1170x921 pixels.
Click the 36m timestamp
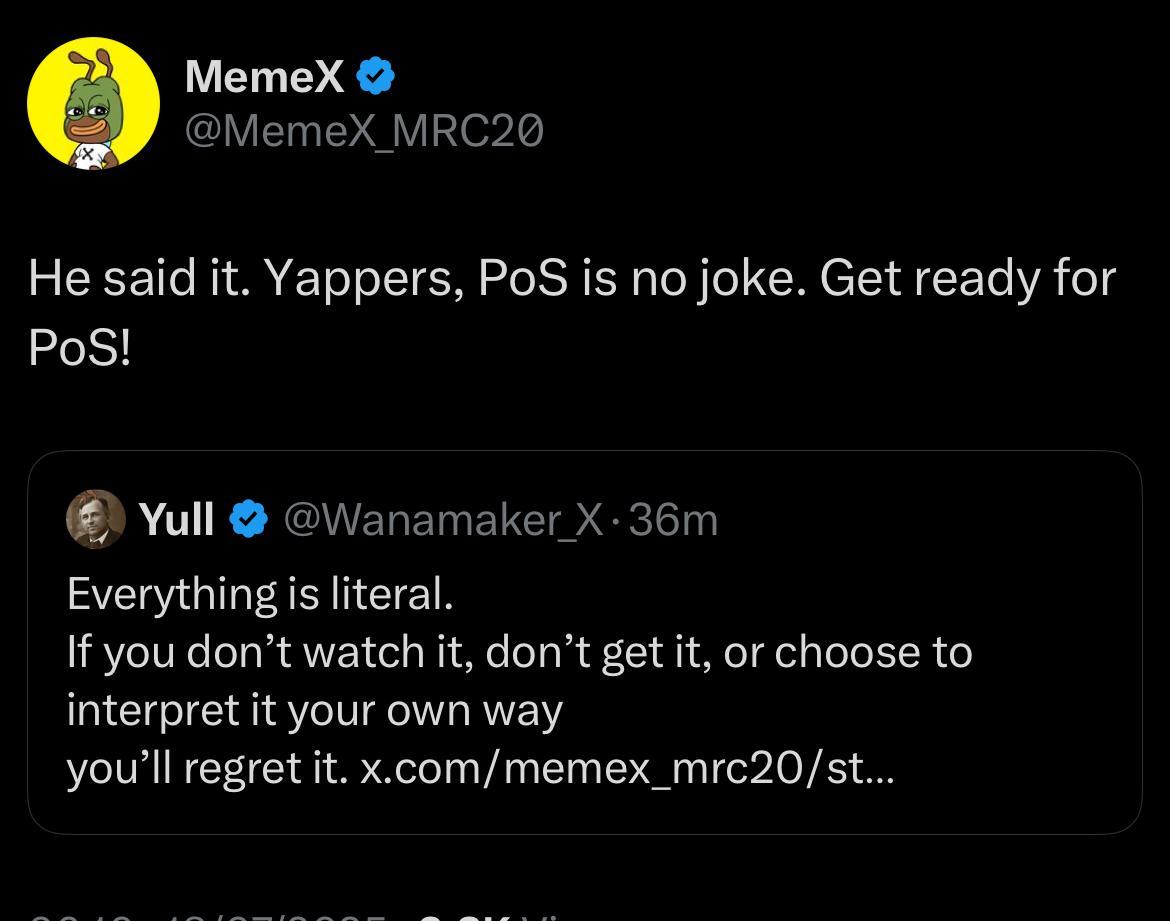tap(674, 520)
